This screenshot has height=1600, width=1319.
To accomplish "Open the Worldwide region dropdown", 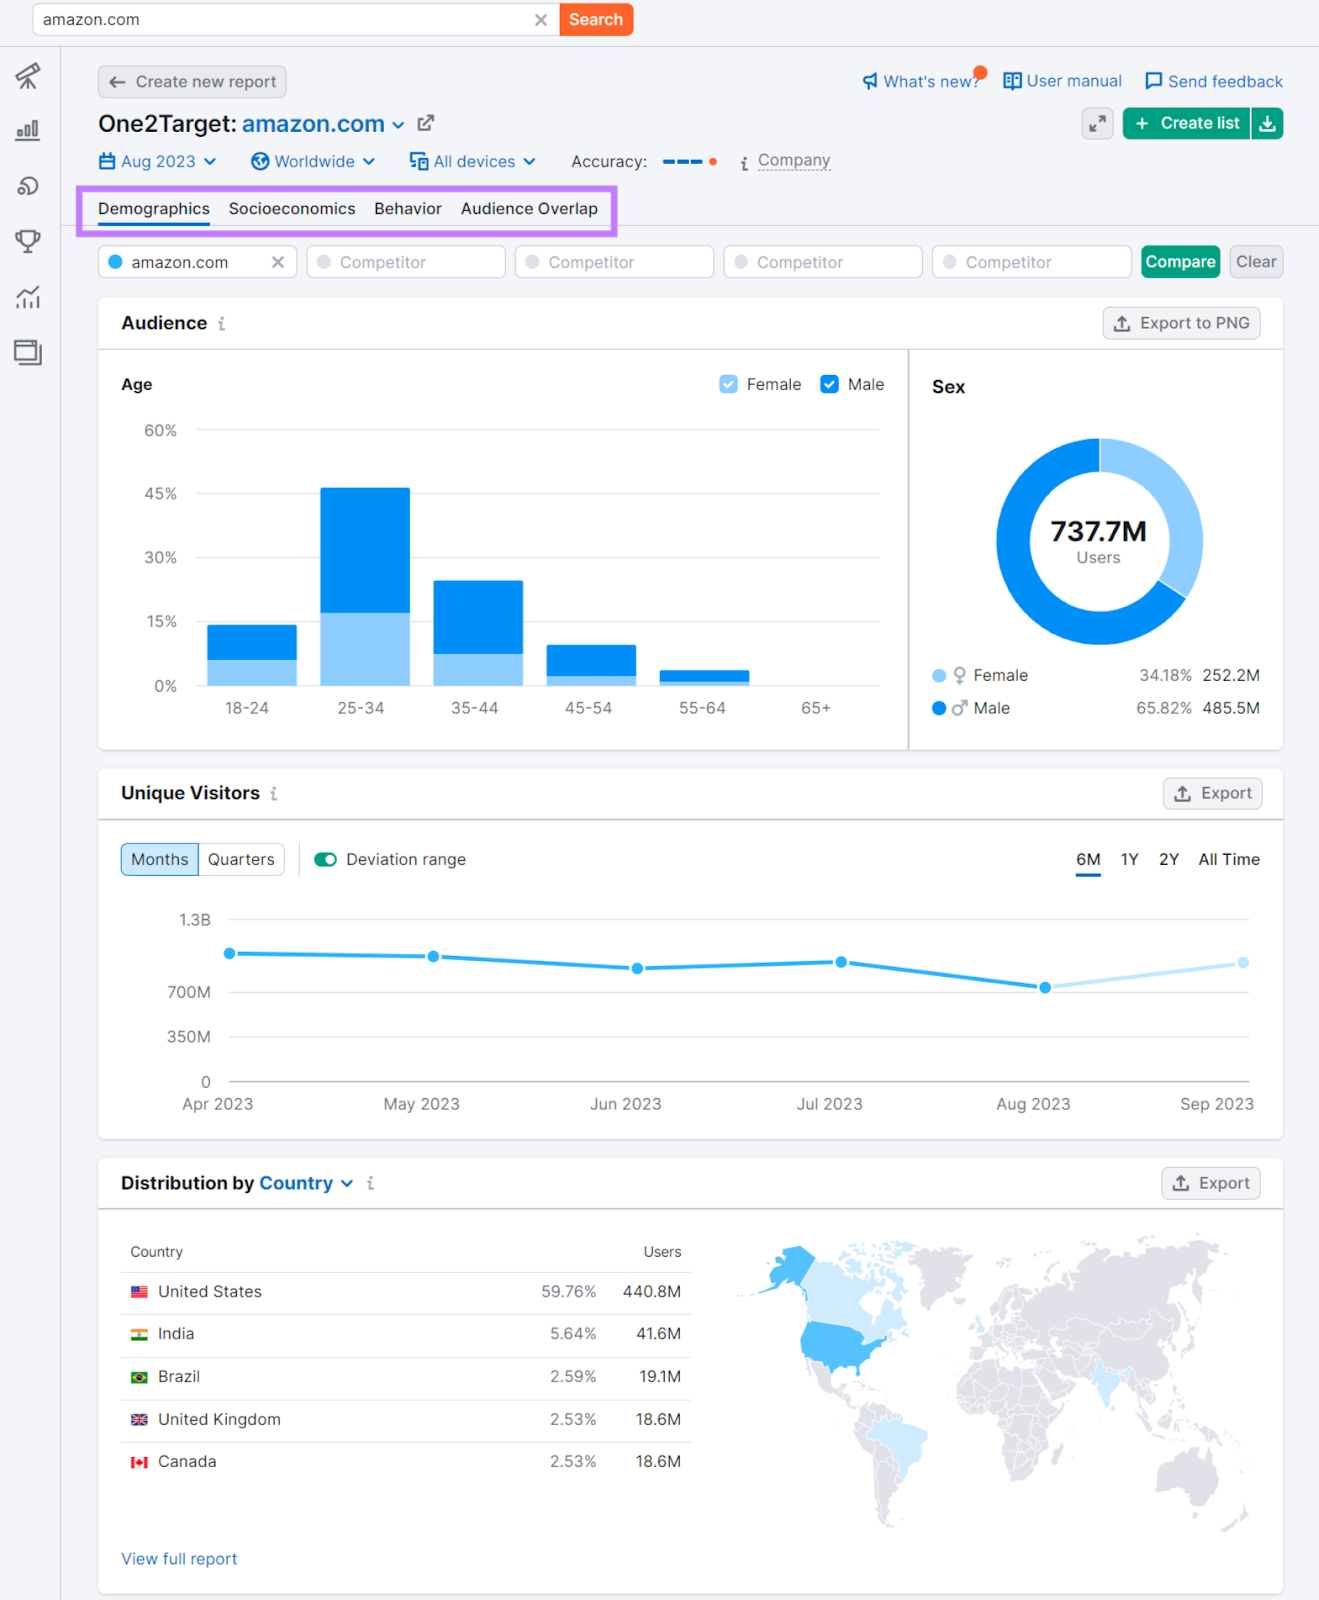I will (313, 161).
